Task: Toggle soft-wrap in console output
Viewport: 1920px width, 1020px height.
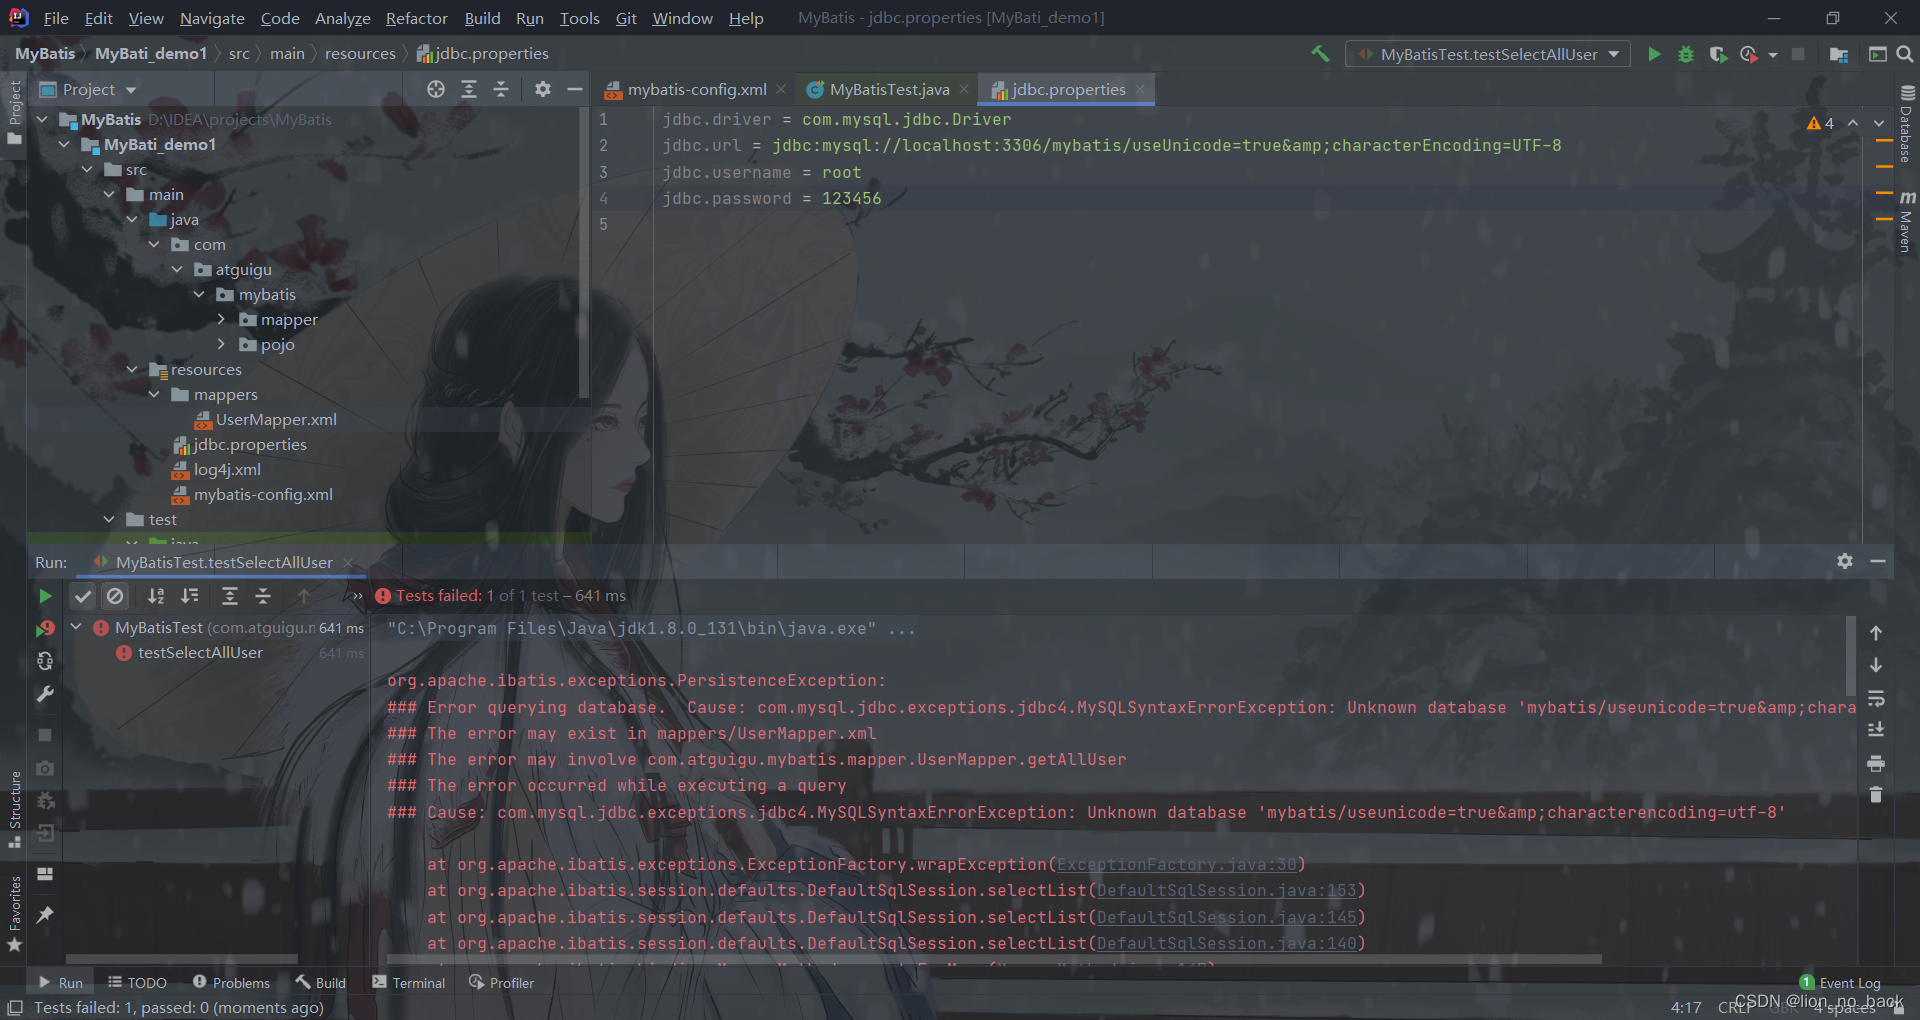Action: 1876,698
